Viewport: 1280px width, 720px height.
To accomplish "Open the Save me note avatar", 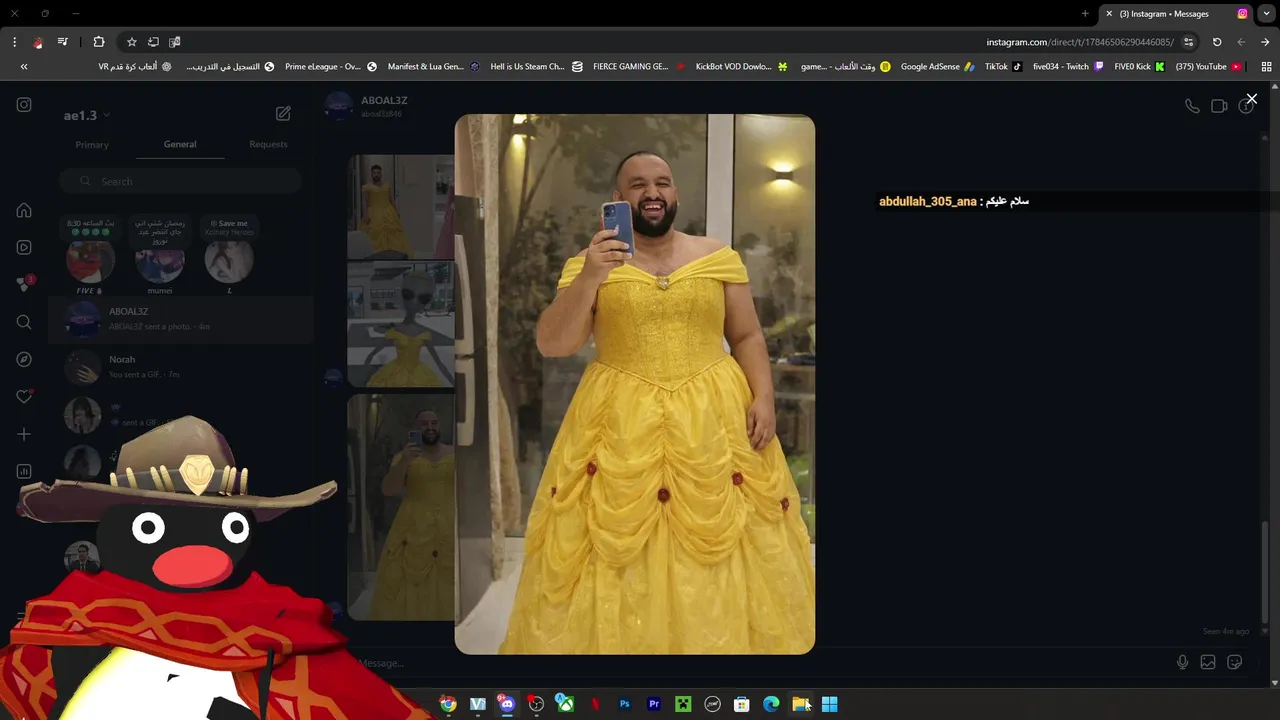I will [x=229, y=261].
